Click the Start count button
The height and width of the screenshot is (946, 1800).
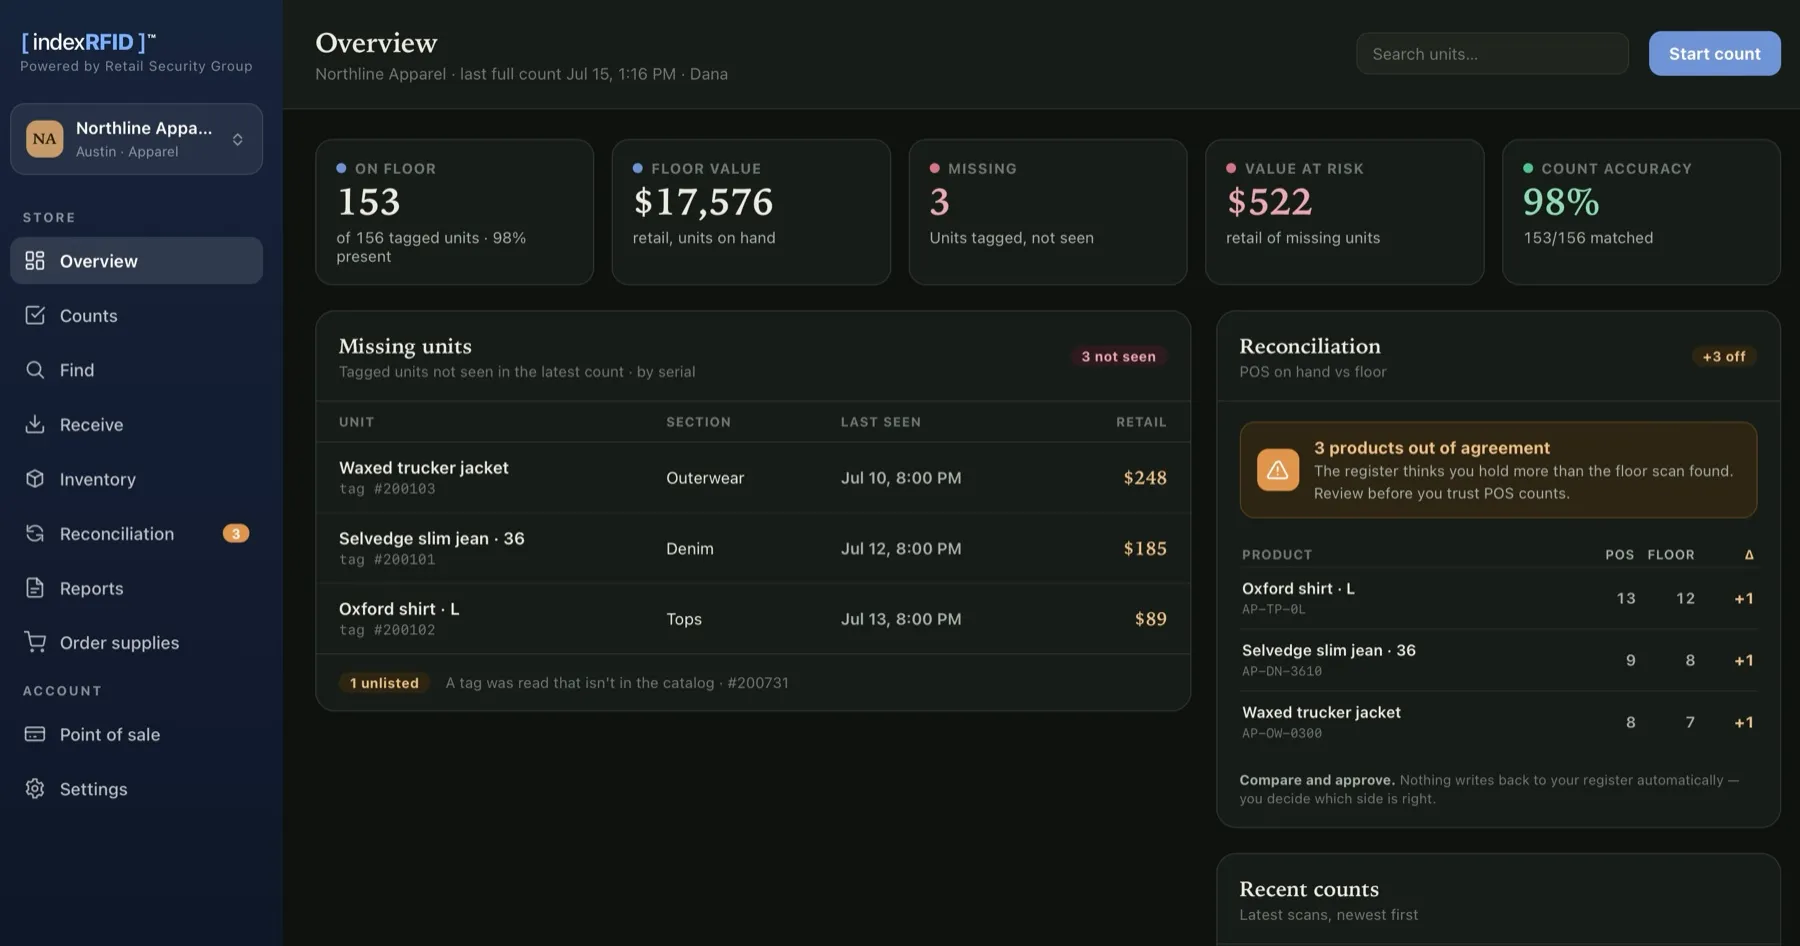coord(1714,54)
